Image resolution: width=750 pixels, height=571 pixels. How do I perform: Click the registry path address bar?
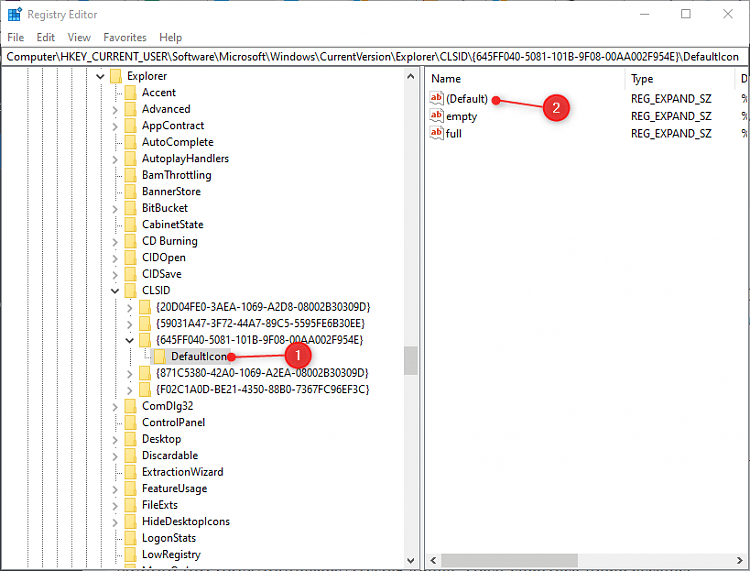click(x=375, y=56)
